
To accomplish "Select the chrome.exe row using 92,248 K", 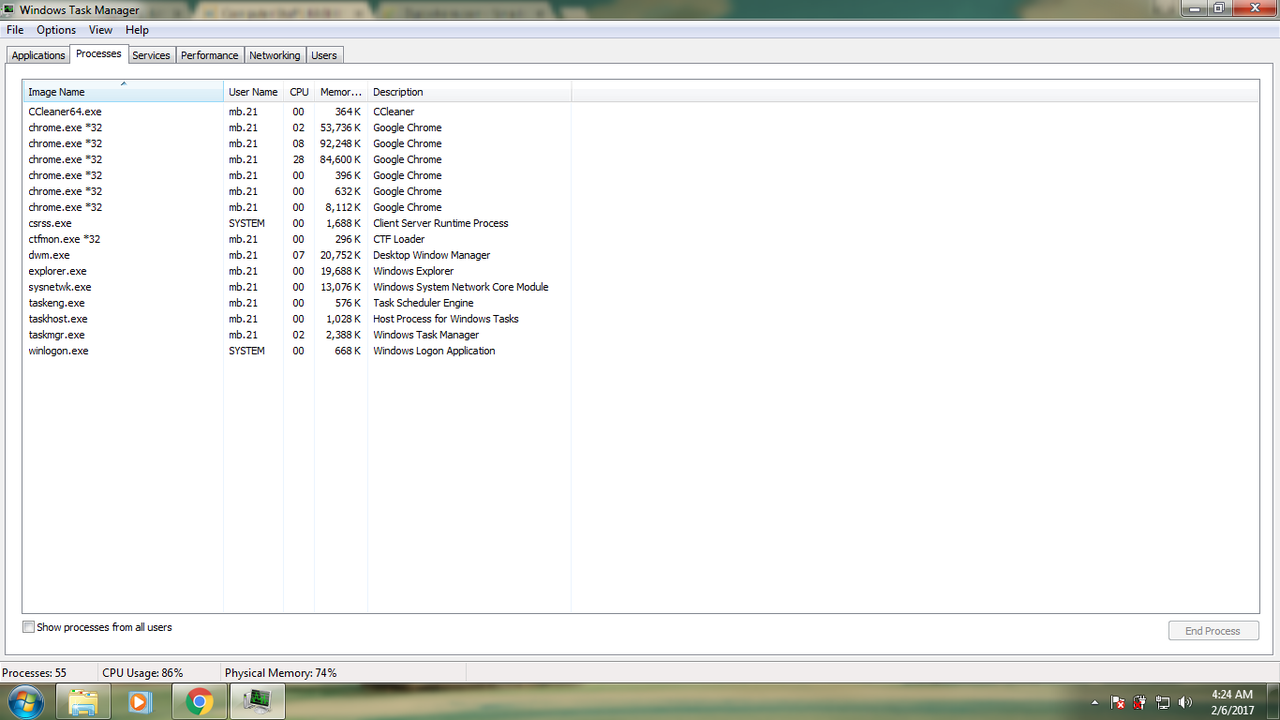I will click(297, 144).
